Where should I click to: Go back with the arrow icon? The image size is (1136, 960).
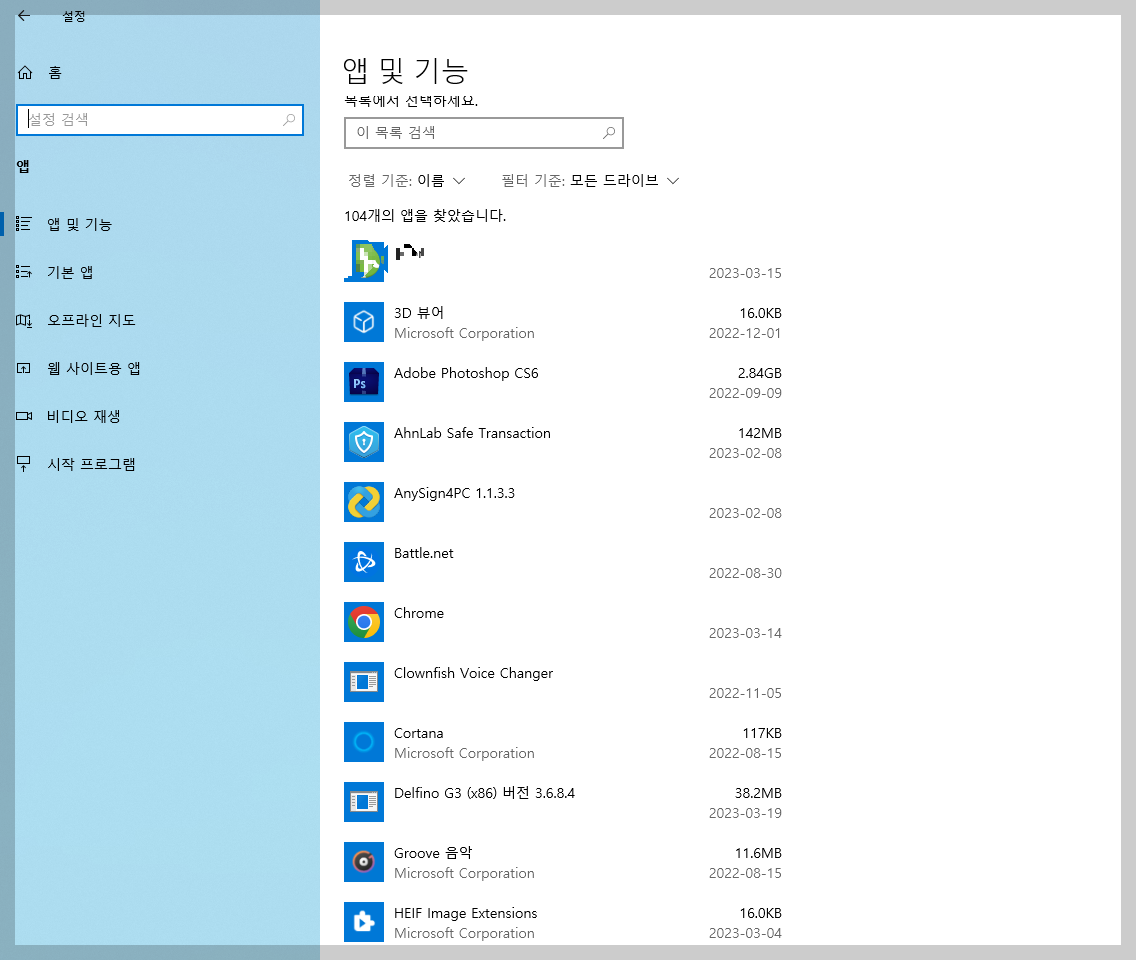tap(24, 15)
